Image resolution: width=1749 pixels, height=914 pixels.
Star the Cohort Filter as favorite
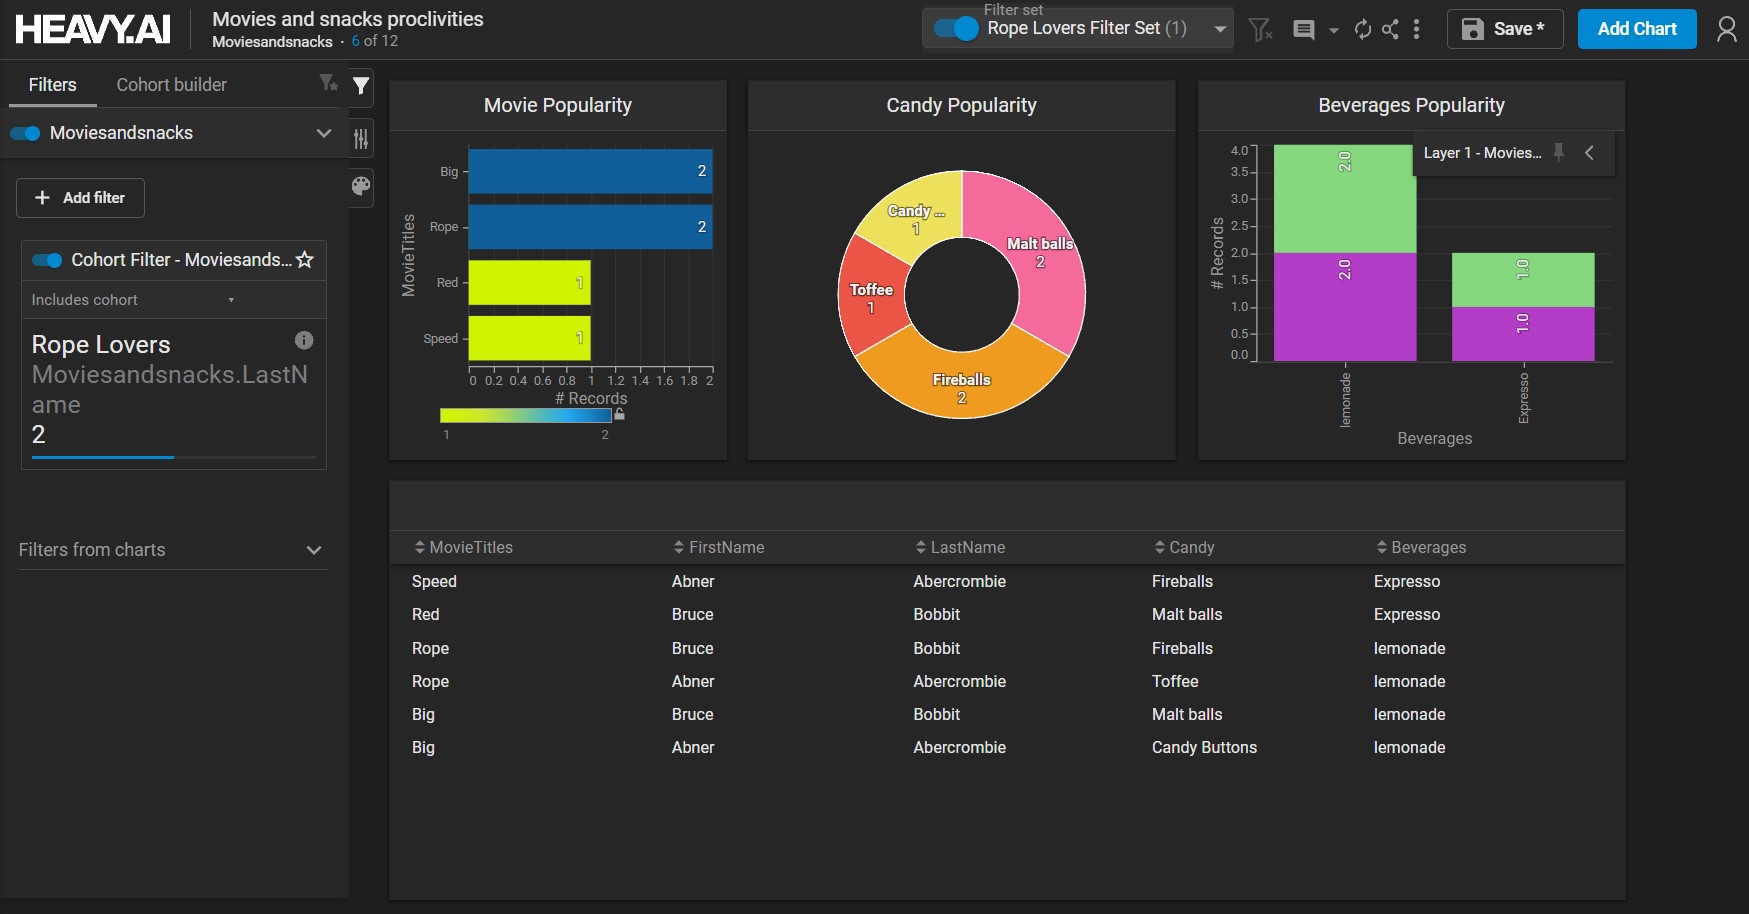(305, 260)
